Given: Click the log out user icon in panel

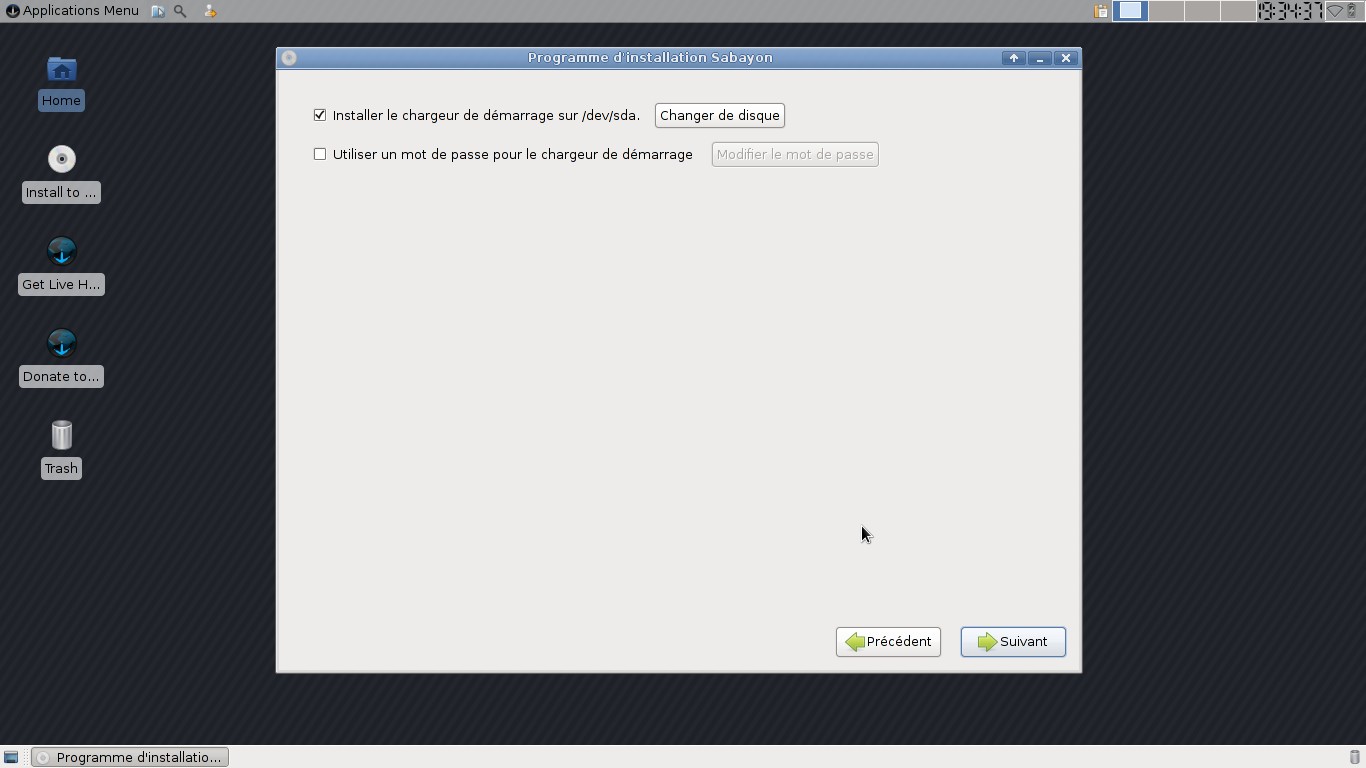Looking at the screenshot, I should point(209,11).
